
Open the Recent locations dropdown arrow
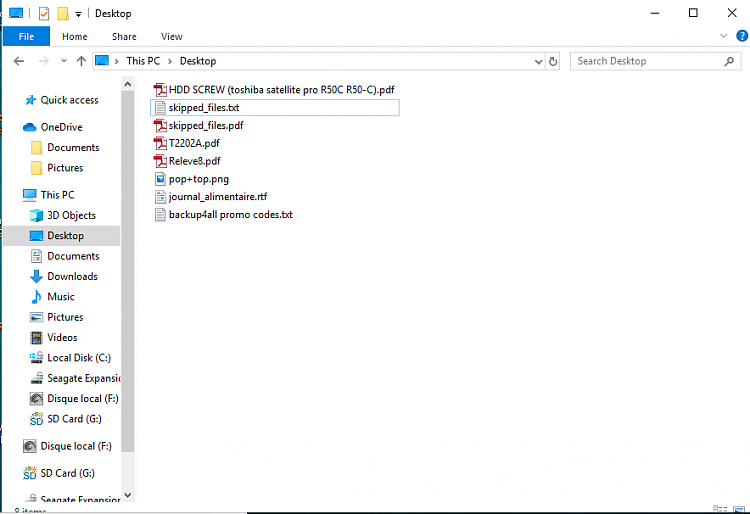[x=64, y=61]
